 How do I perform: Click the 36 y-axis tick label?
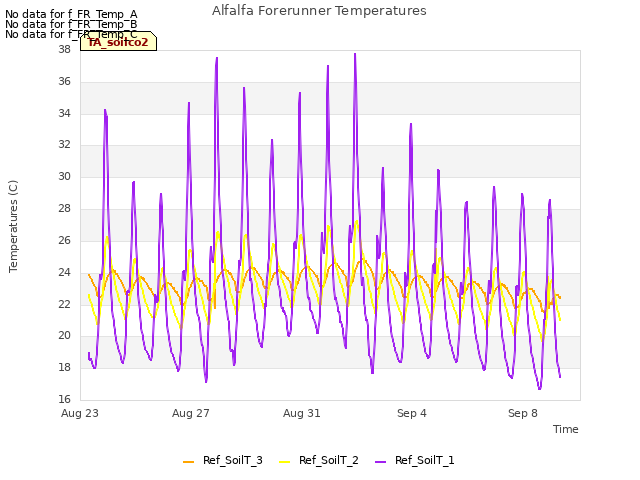pos(64,82)
